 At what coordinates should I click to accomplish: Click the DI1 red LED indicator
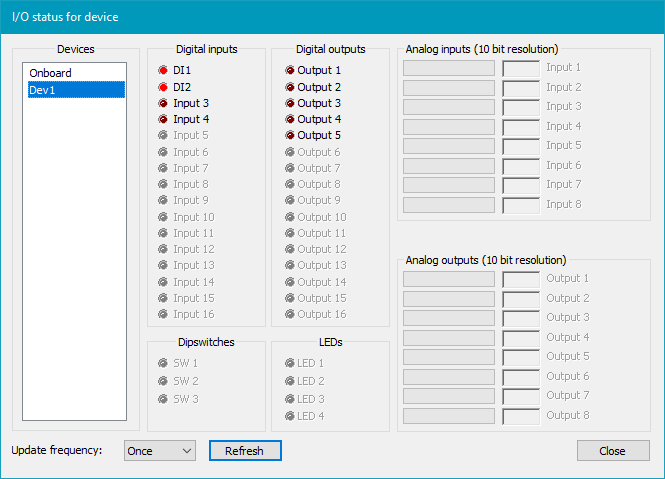pos(163,70)
